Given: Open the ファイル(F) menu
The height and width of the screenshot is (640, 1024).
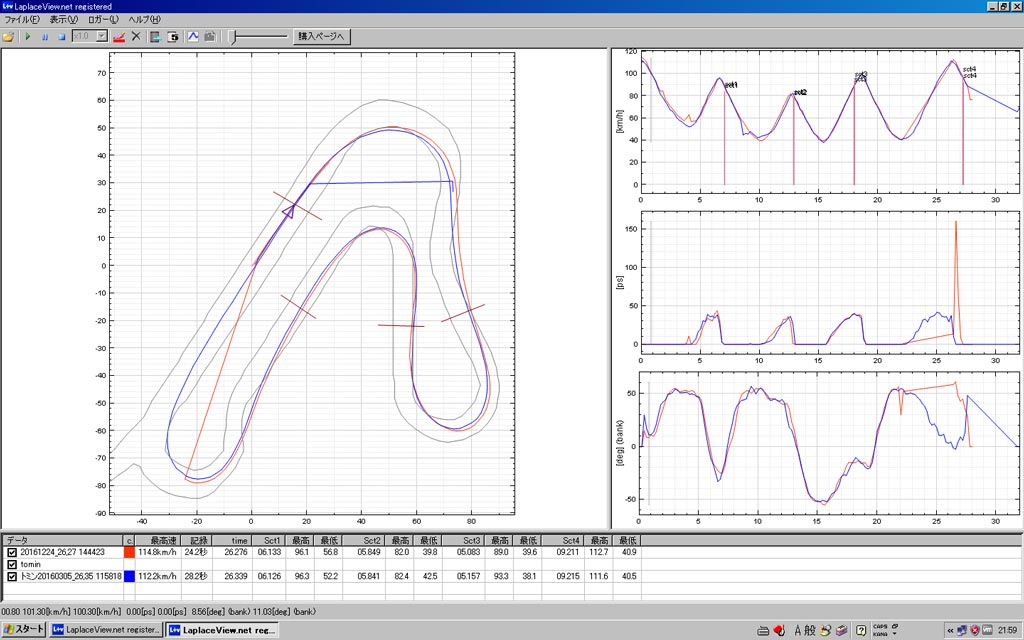Looking at the screenshot, I should click(23, 20).
